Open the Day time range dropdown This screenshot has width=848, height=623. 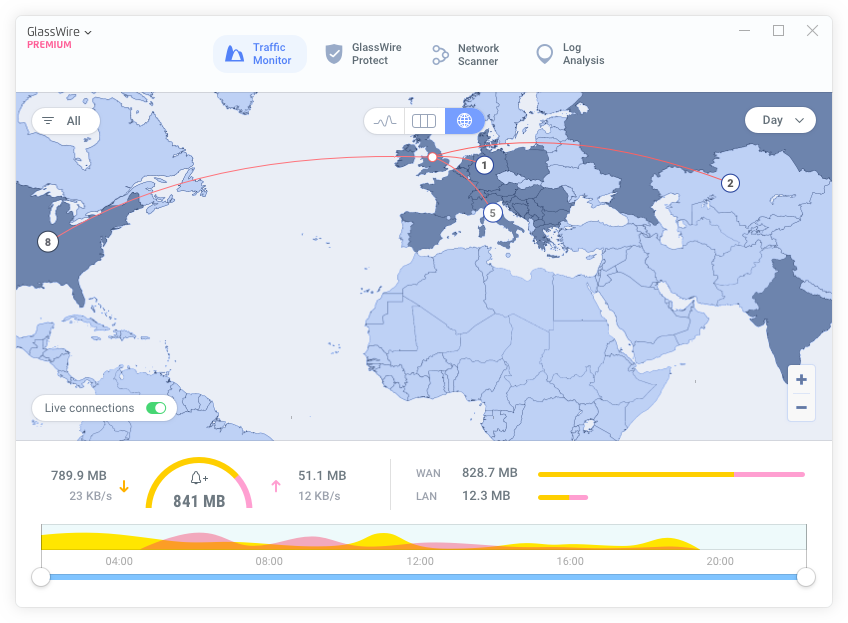[781, 120]
